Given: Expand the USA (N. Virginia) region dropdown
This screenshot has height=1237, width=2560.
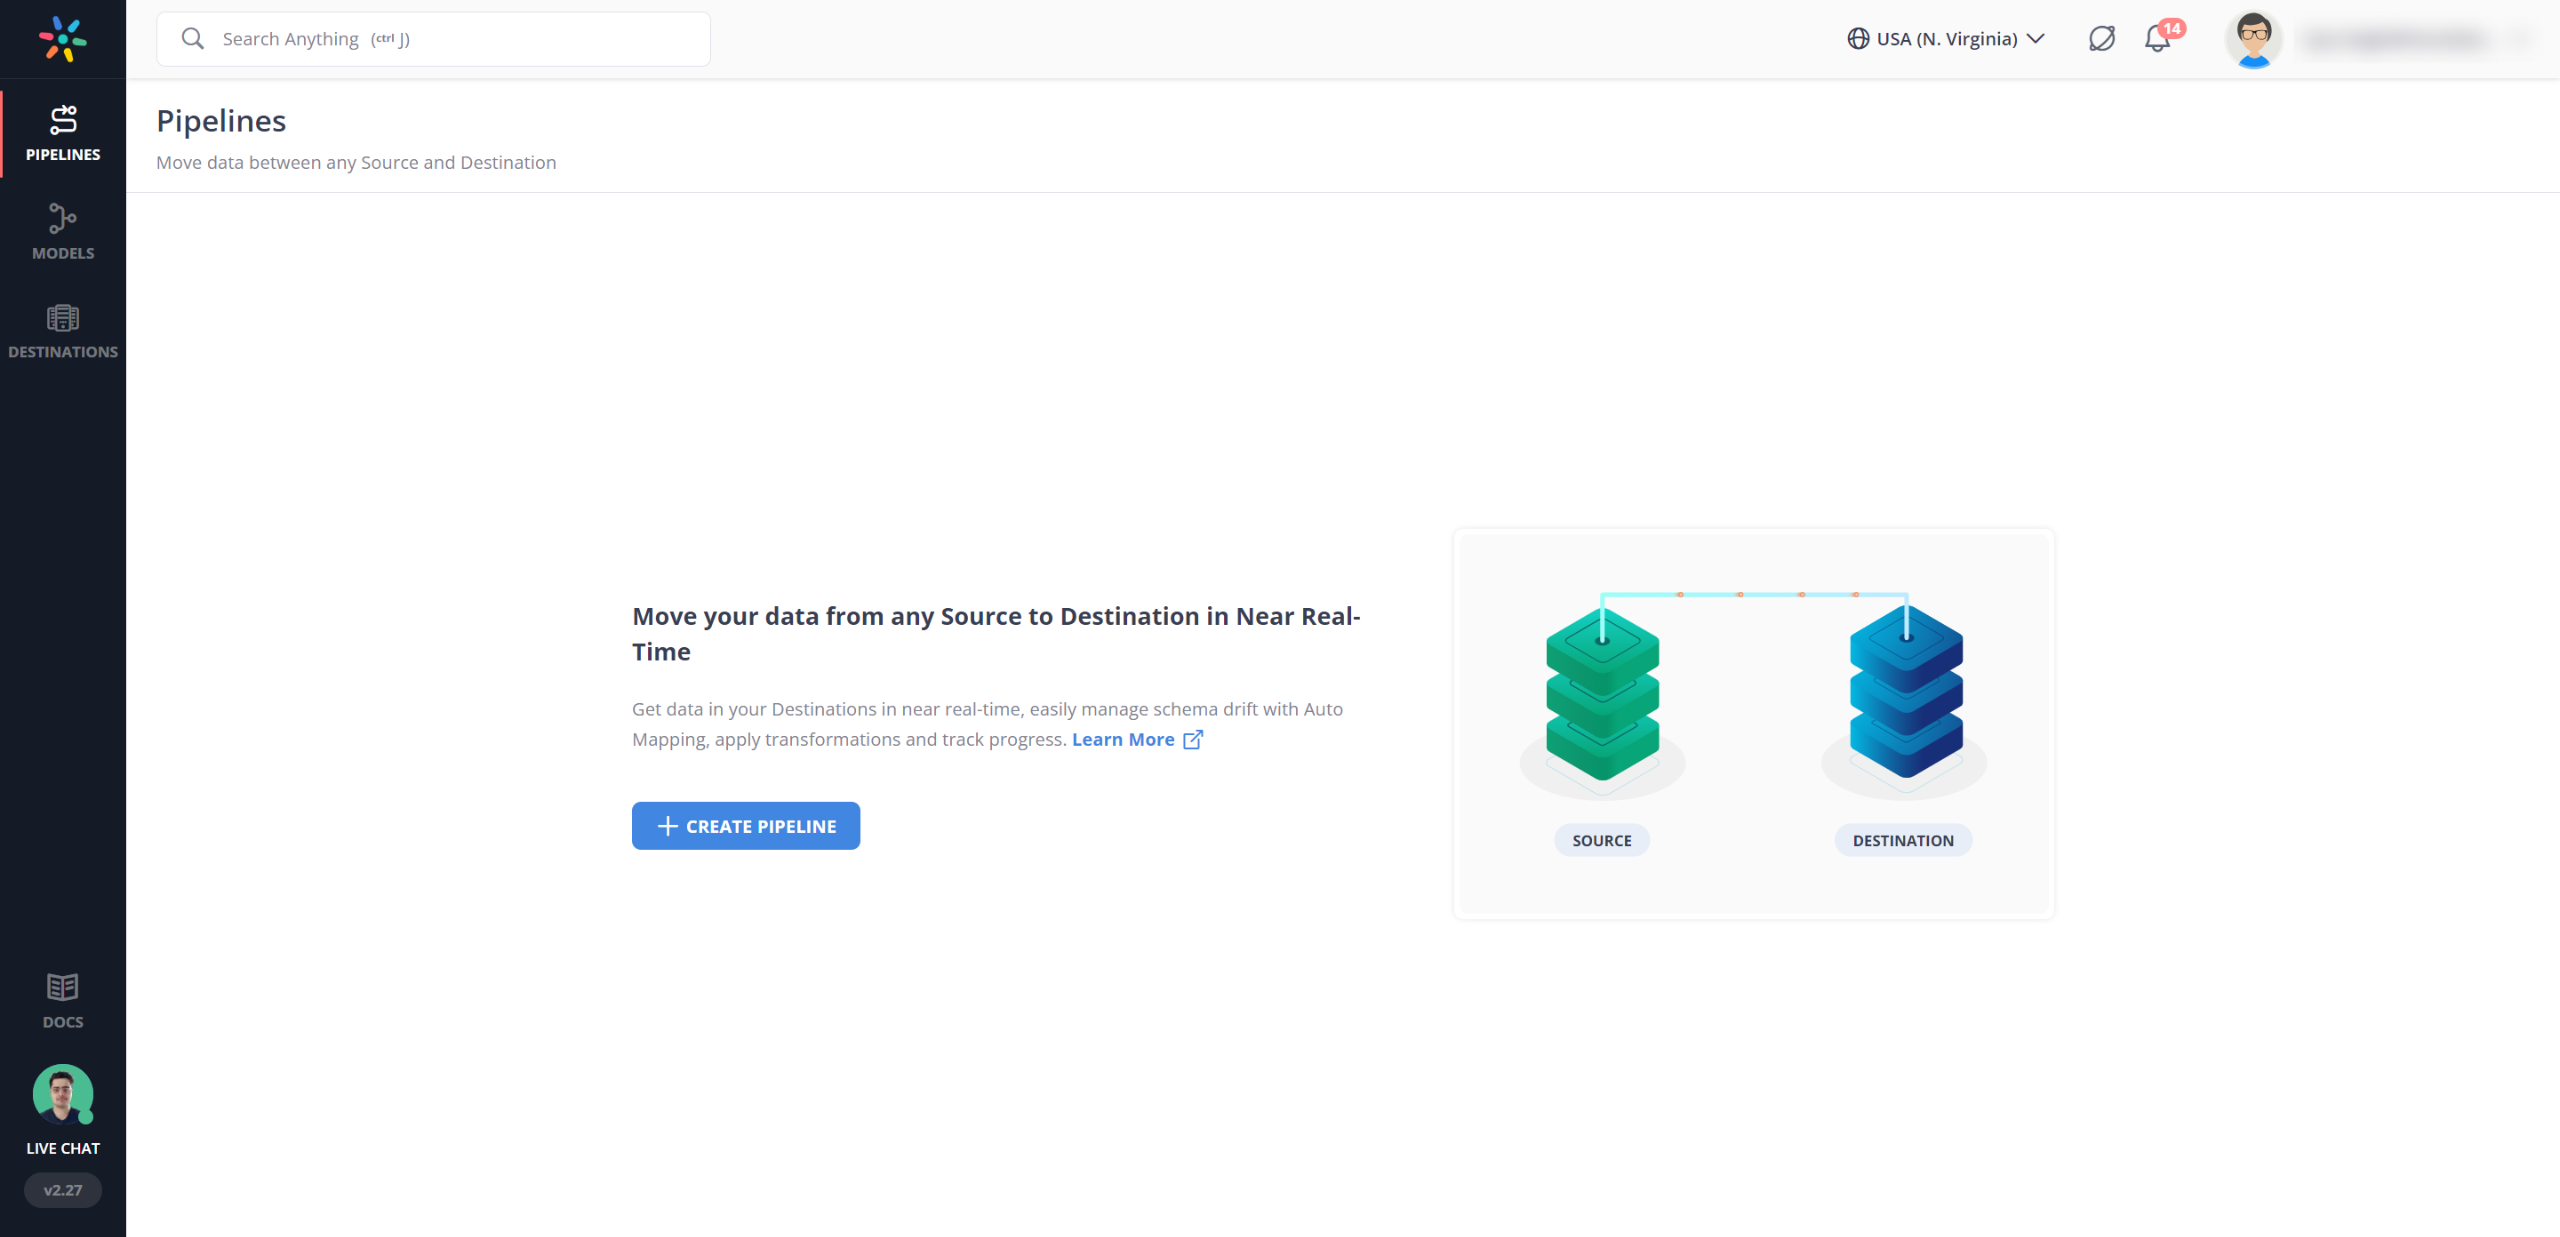Looking at the screenshot, I should click(1946, 39).
